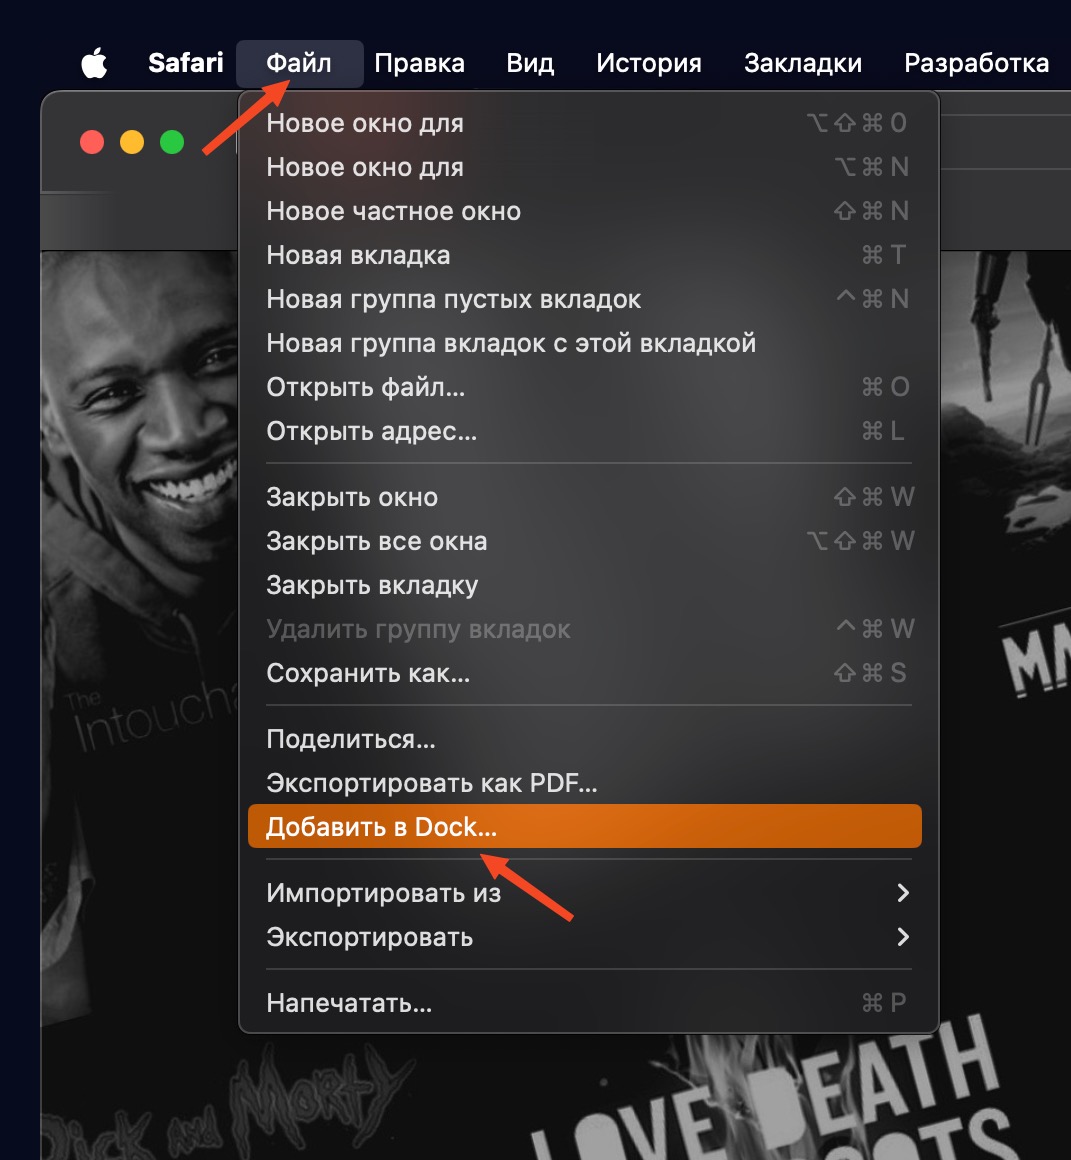Select Поделиться…
This screenshot has width=1071, height=1160.
[585, 739]
